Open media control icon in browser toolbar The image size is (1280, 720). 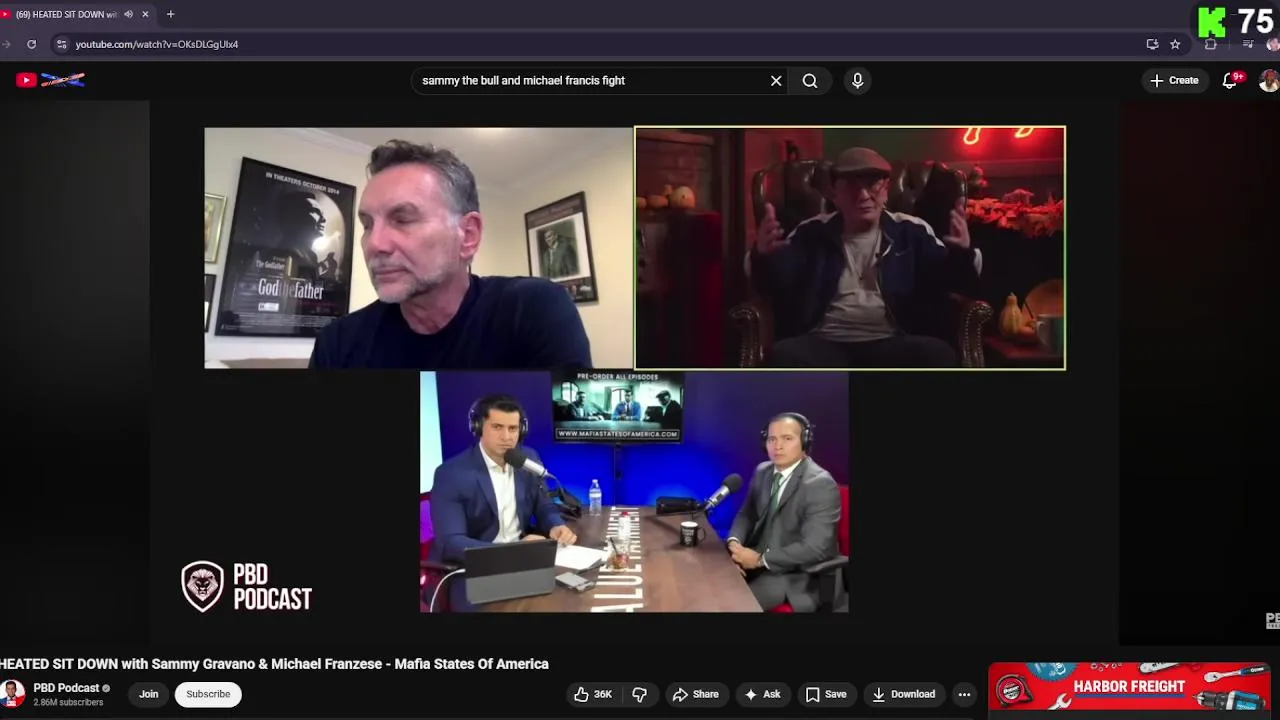click(1247, 44)
